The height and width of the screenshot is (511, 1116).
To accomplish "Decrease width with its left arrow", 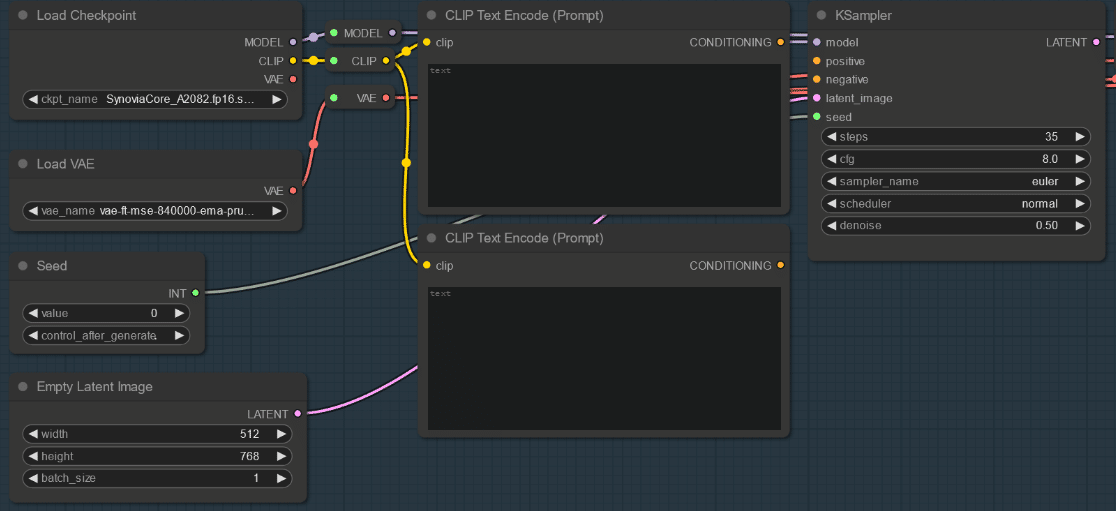I will (33, 434).
